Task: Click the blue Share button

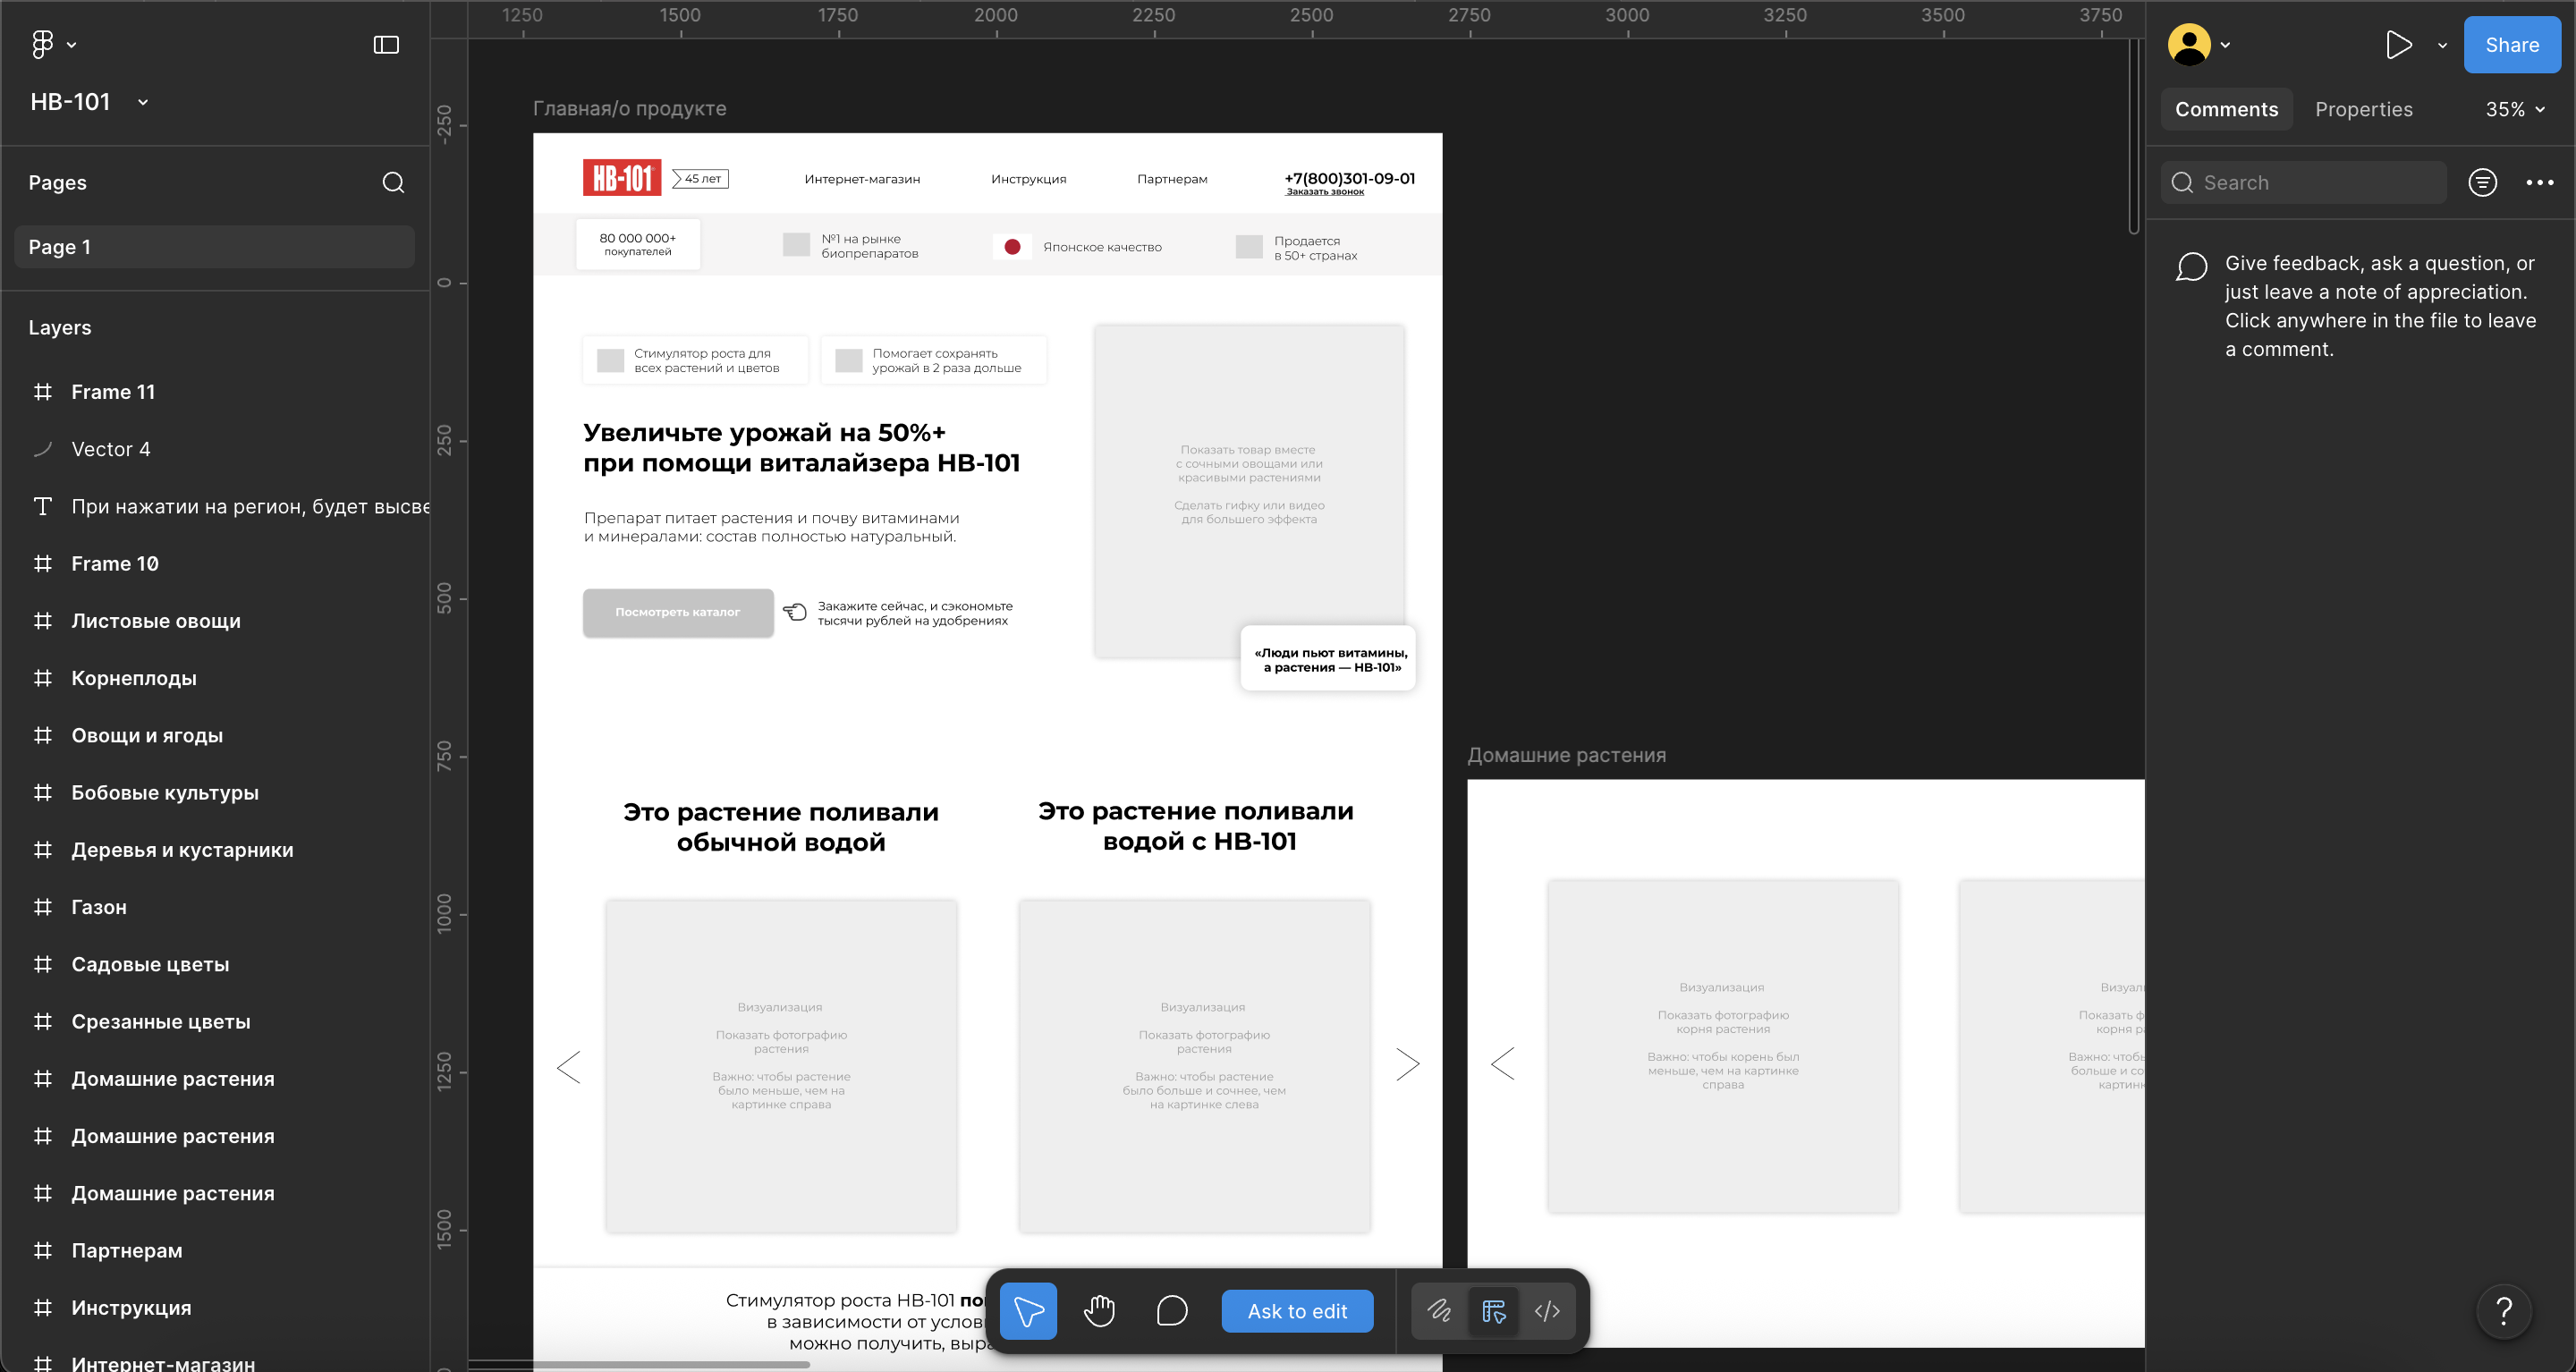Action: pyautogui.click(x=2512, y=45)
